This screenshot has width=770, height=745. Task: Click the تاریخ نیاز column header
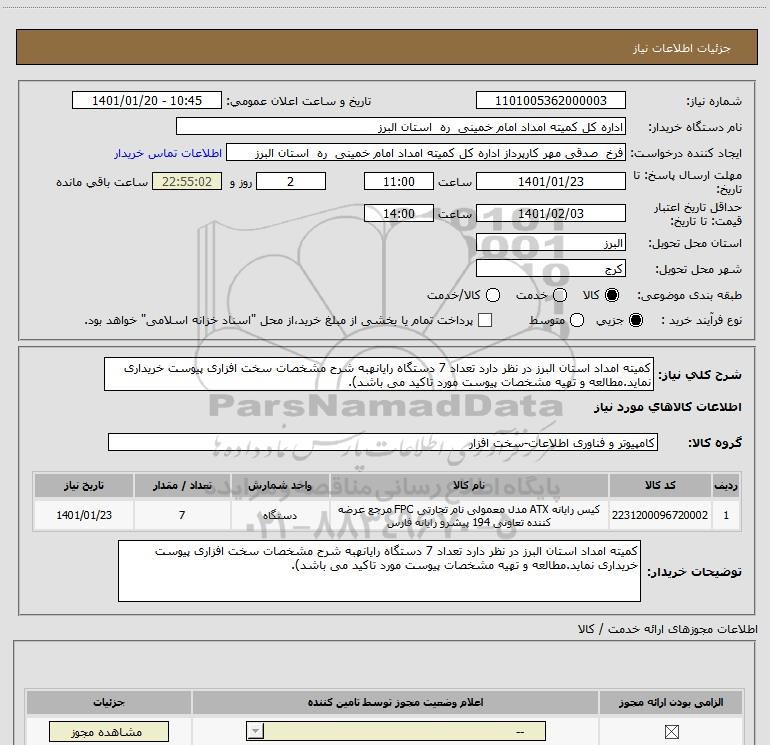(x=84, y=485)
